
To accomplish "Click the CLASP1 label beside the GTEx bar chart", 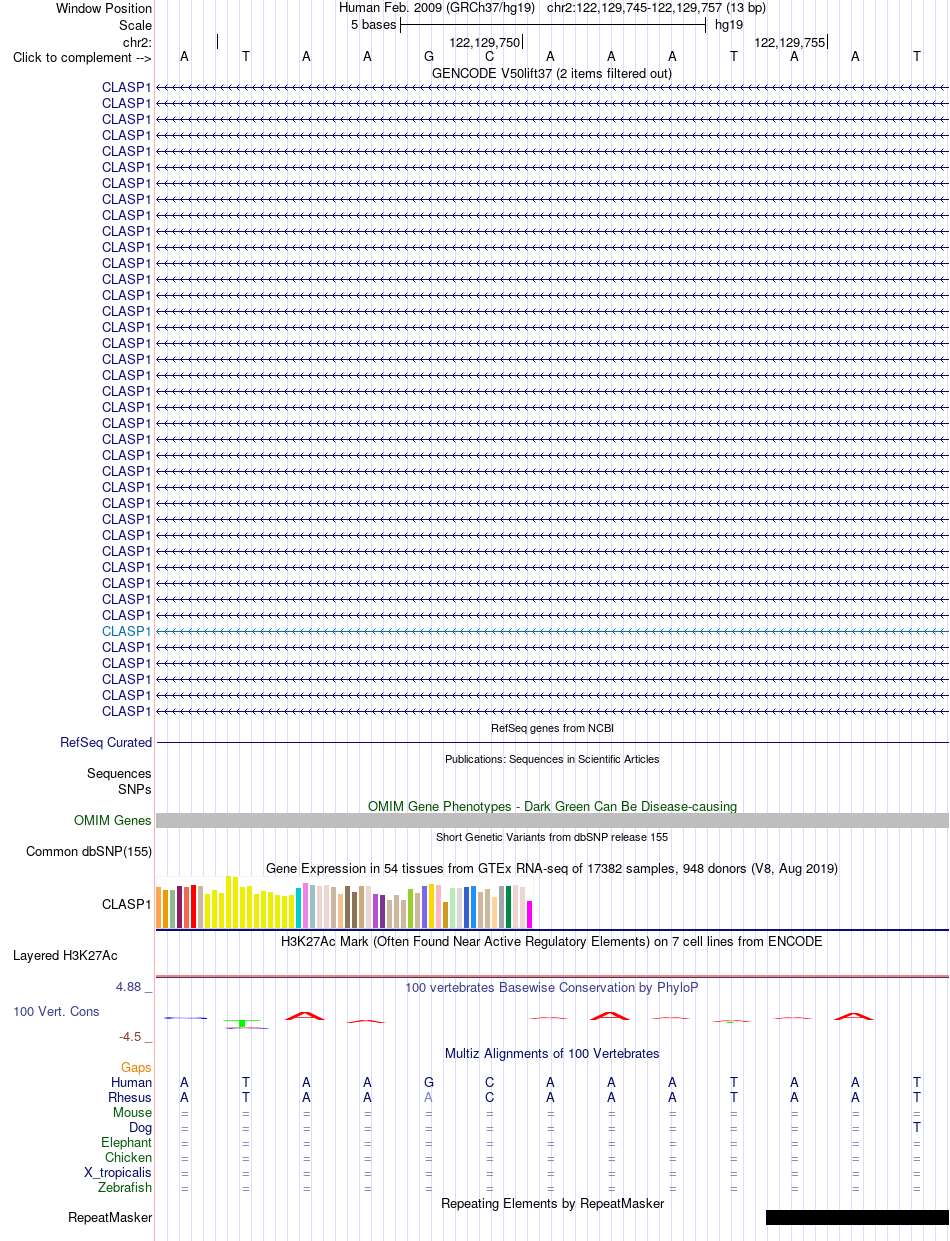I will 127,904.
